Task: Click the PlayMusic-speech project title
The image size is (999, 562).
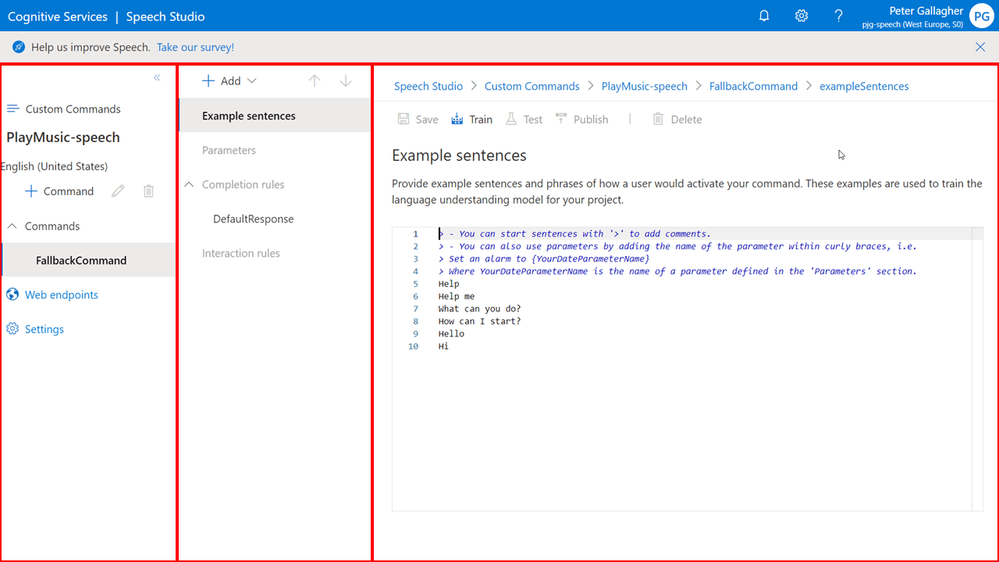Action: 63,137
